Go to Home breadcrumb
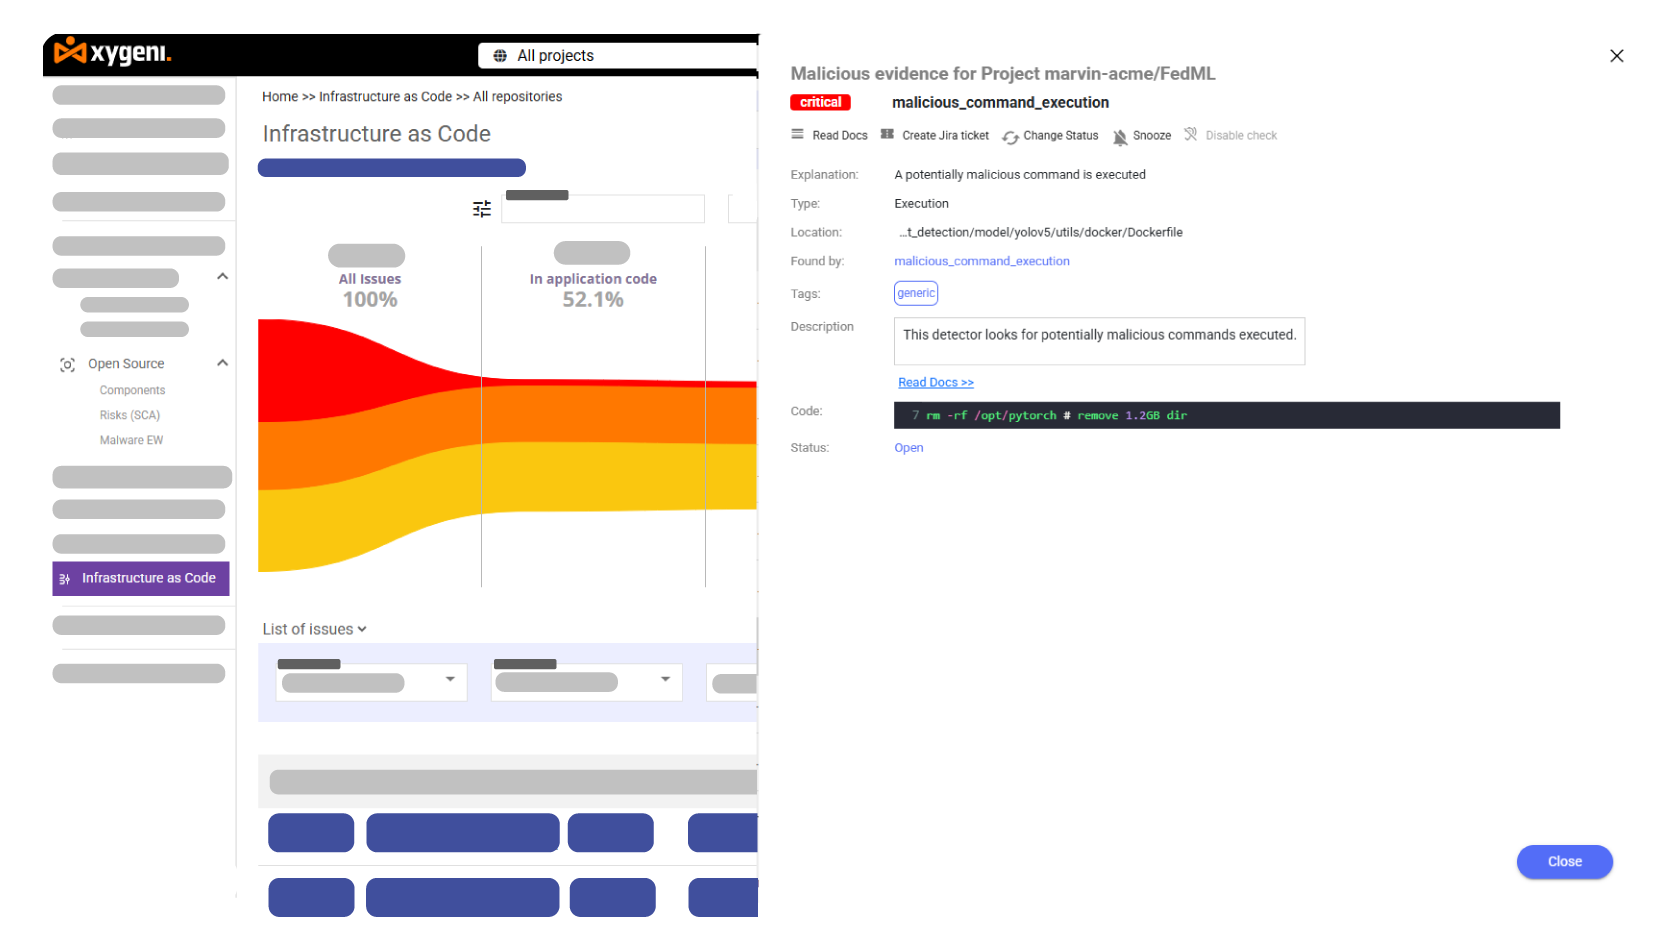The image size is (1680, 937). pyautogui.click(x=280, y=97)
